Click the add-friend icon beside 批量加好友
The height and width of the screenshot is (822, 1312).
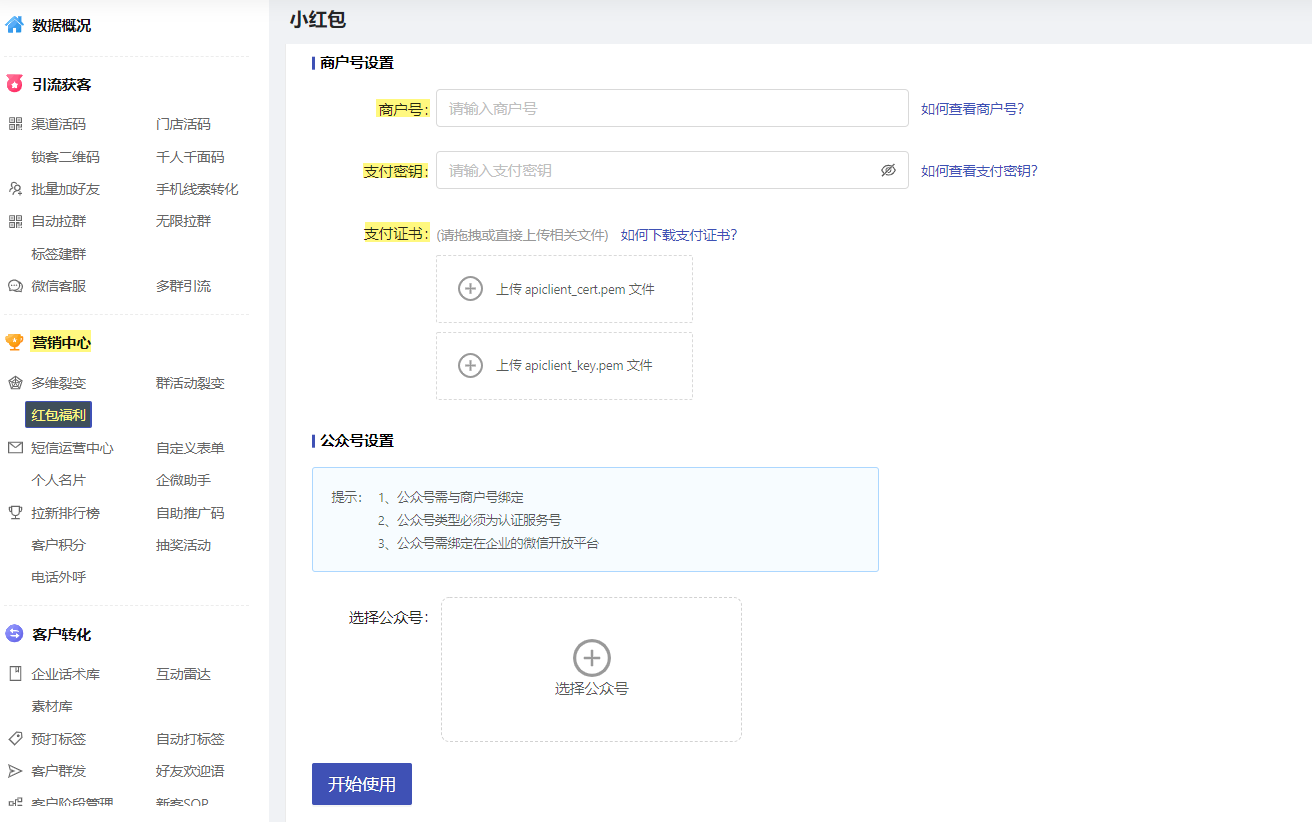[x=15, y=189]
